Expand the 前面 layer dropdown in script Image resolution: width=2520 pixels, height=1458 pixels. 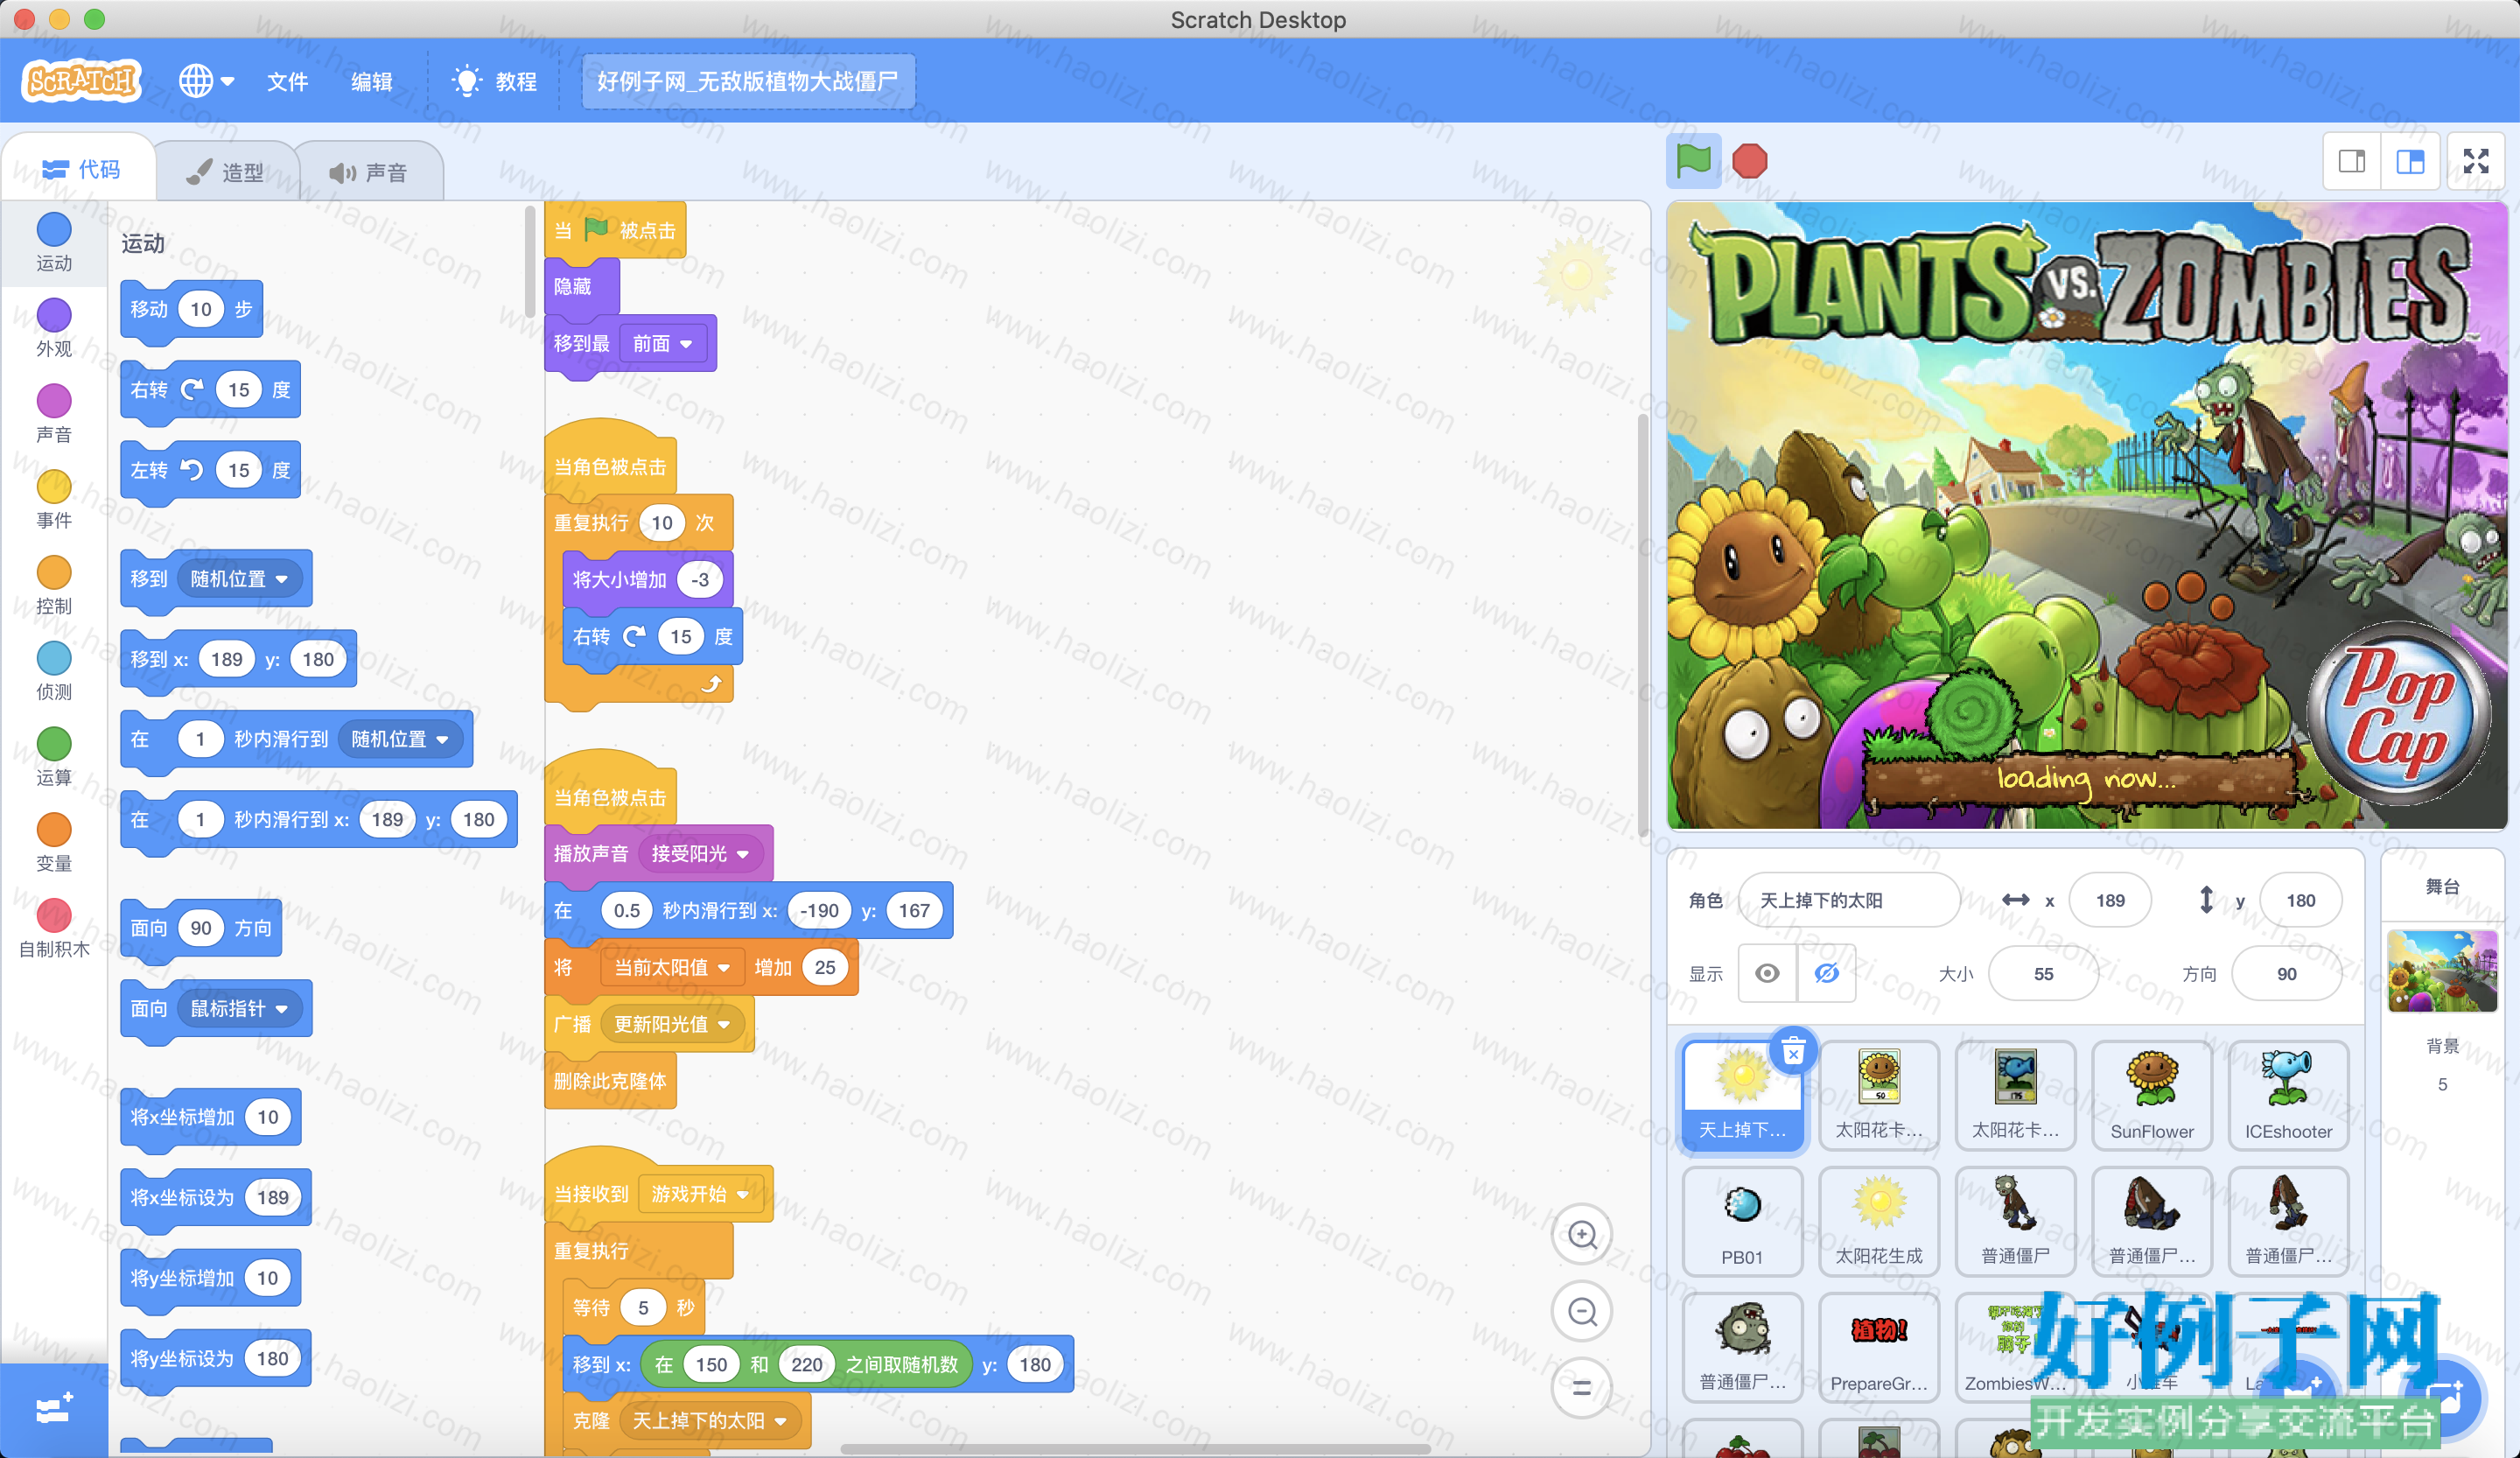tap(662, 344)
